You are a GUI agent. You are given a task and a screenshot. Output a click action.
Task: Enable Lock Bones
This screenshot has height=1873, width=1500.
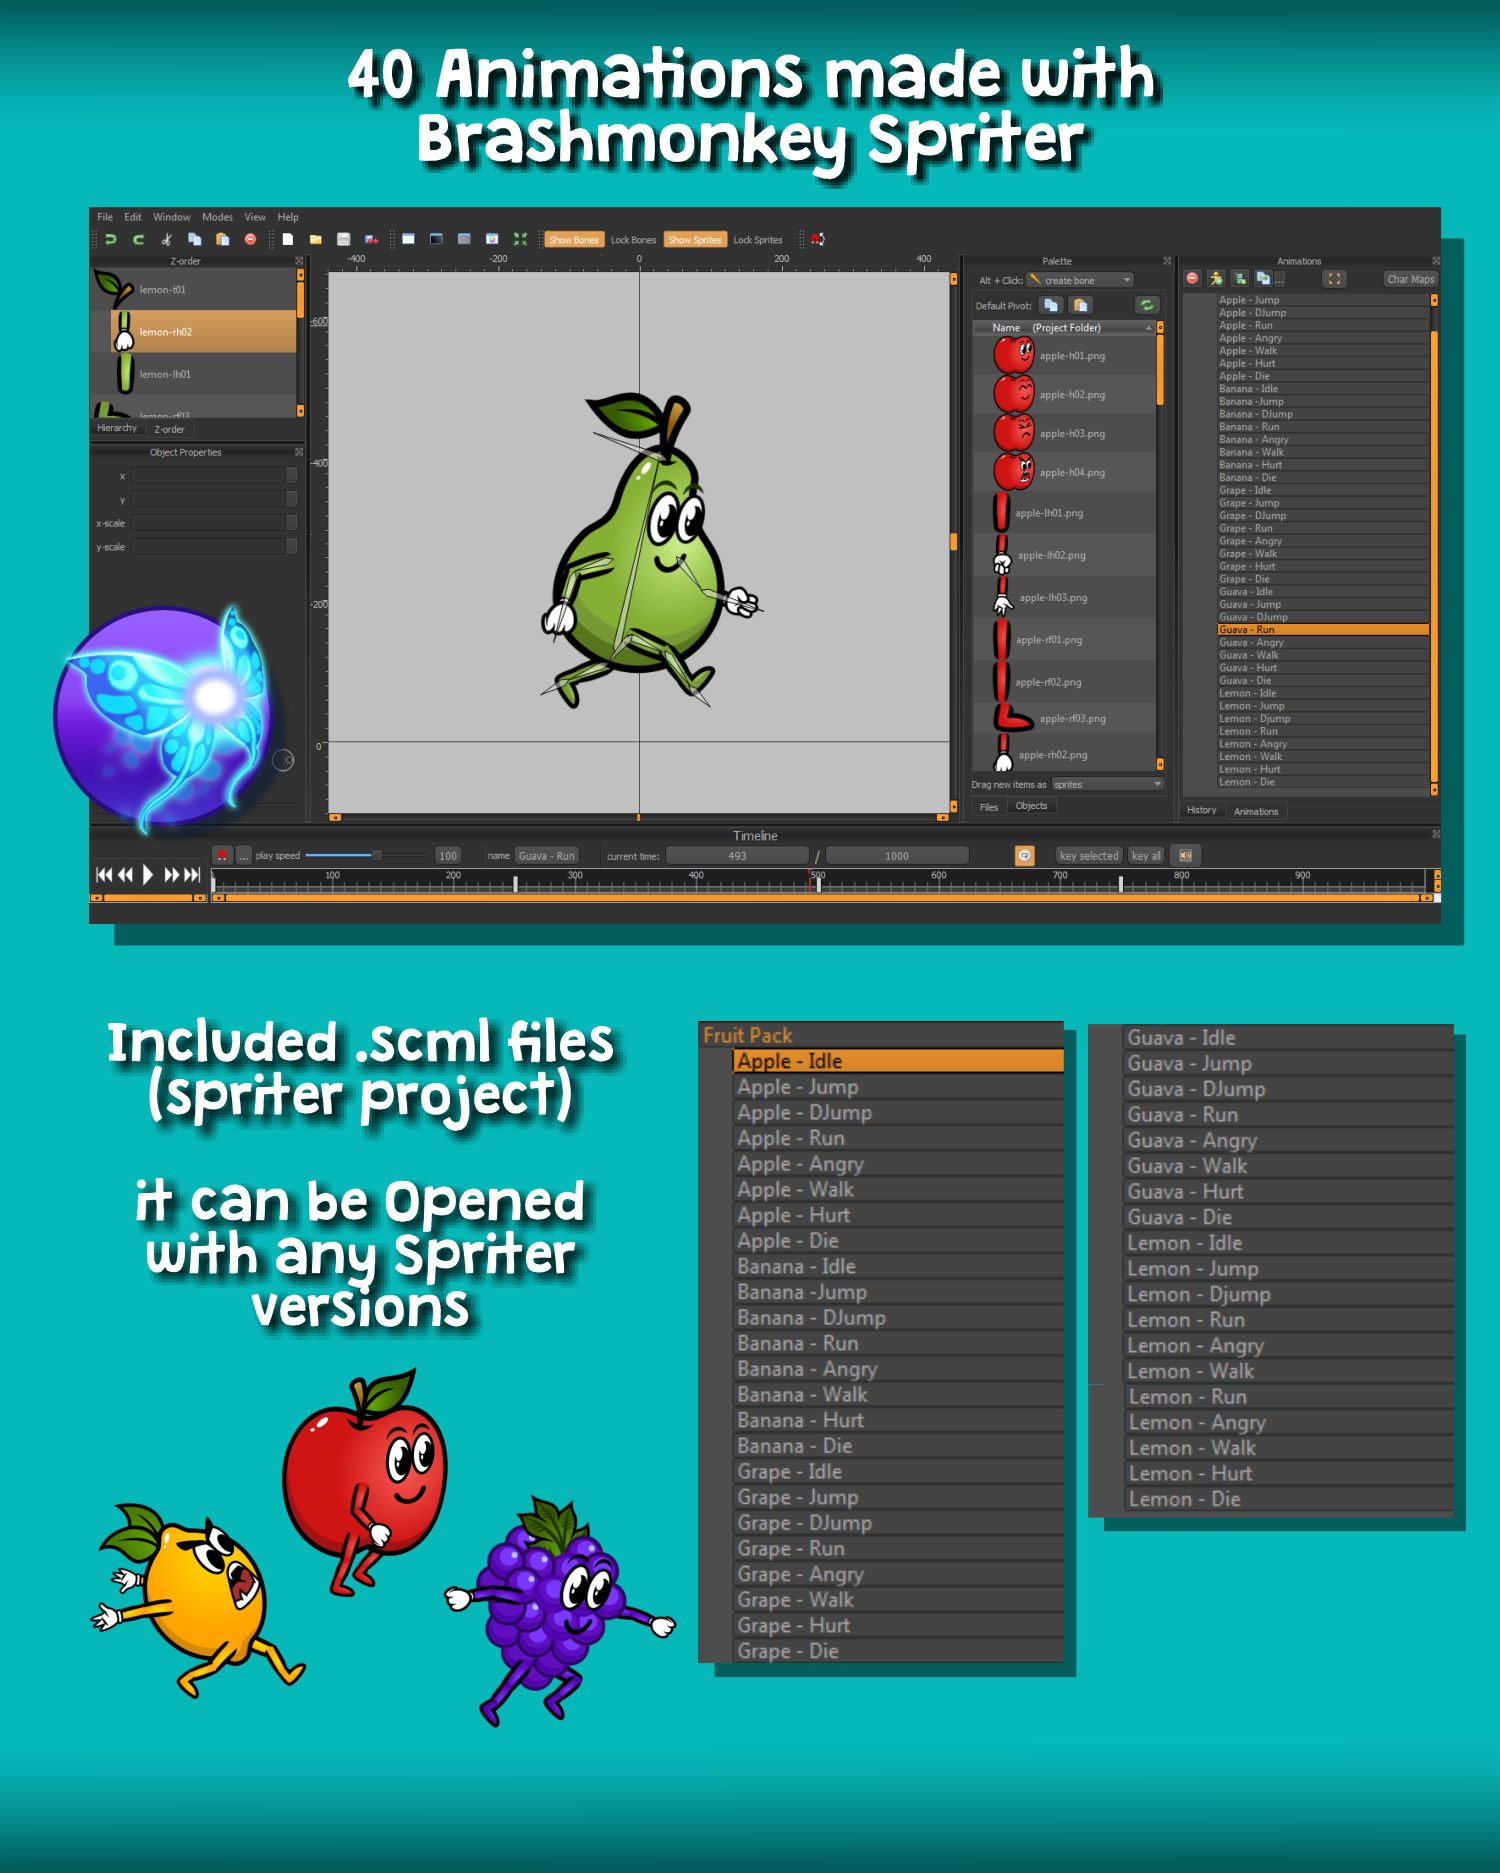point(633,240)
